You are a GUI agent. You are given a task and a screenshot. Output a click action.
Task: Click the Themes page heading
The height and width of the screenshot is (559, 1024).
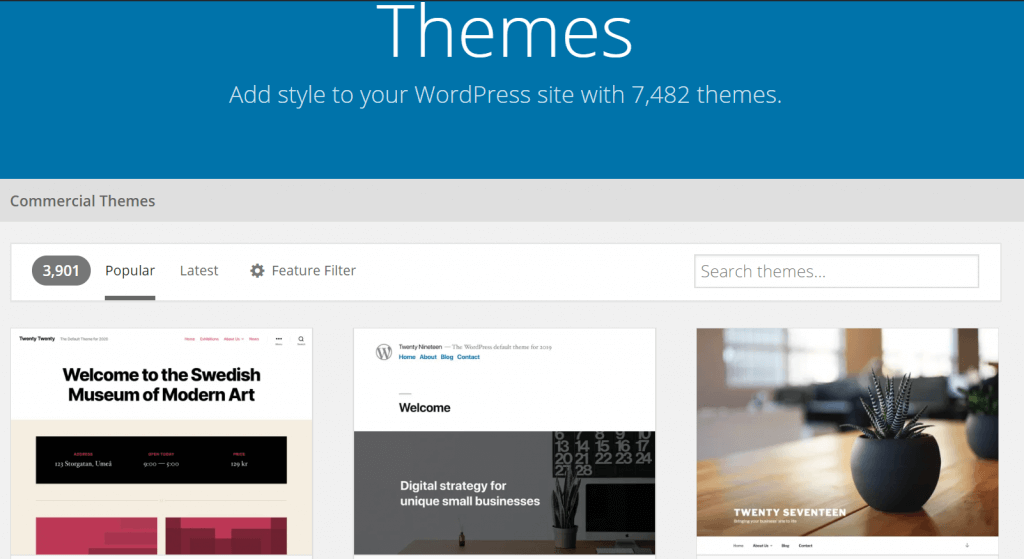505,31
